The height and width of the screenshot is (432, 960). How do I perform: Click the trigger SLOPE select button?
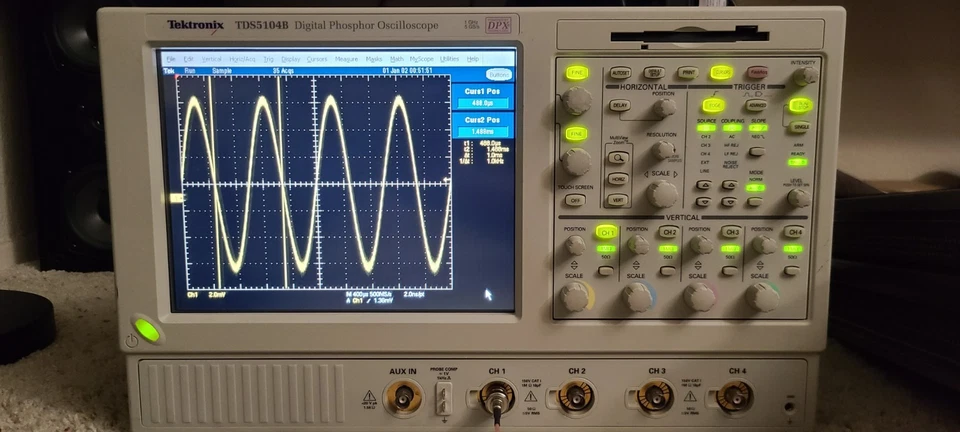pyautogui.click(x=757, y=151)
